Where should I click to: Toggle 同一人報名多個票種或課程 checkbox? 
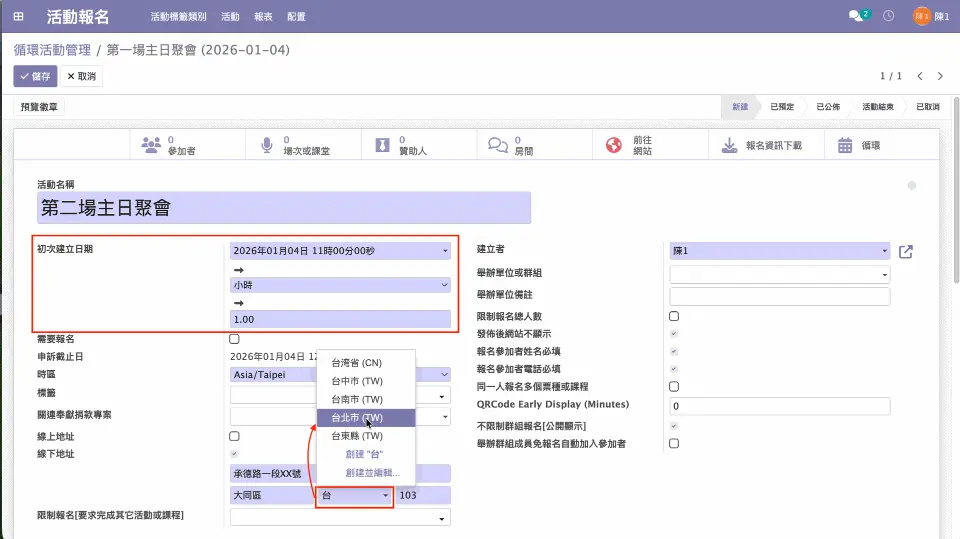pyautogui.click(x=674, y=386)
